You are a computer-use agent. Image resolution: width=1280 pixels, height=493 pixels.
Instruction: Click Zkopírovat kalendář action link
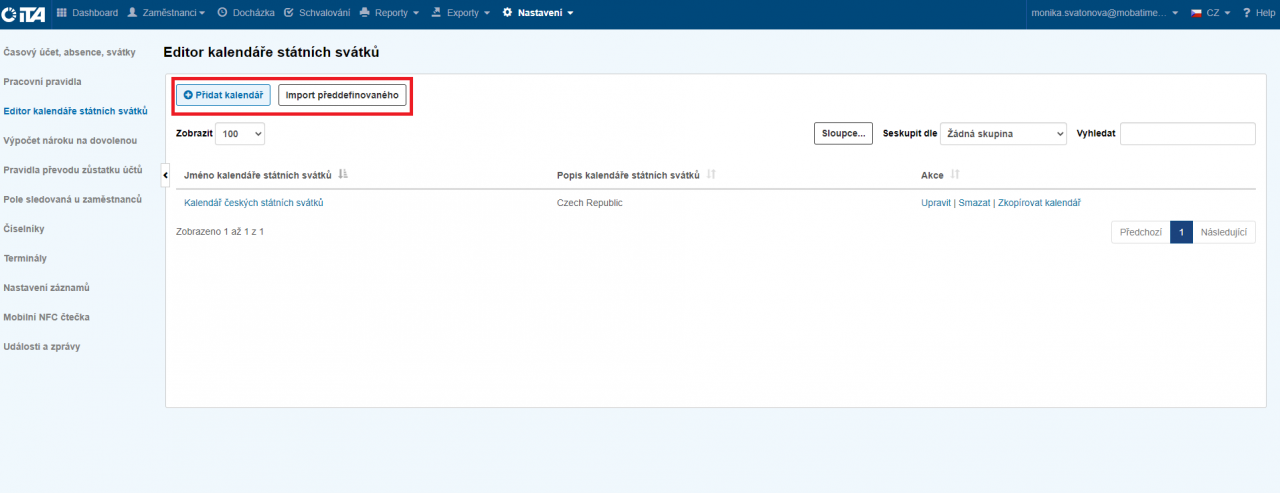(1039, 203)
